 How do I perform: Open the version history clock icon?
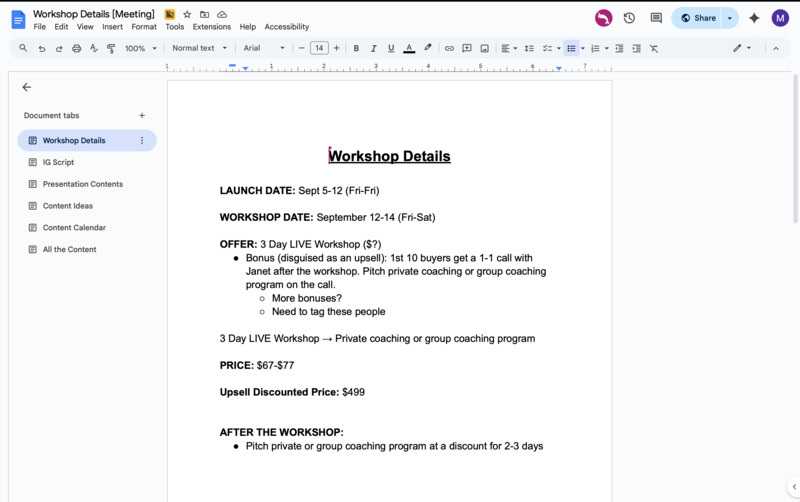629,18
